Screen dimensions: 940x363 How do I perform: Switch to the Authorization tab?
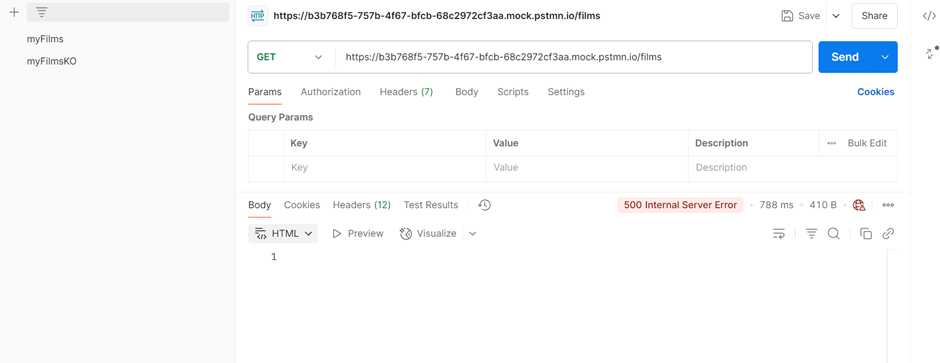click(x=330, y=92)
